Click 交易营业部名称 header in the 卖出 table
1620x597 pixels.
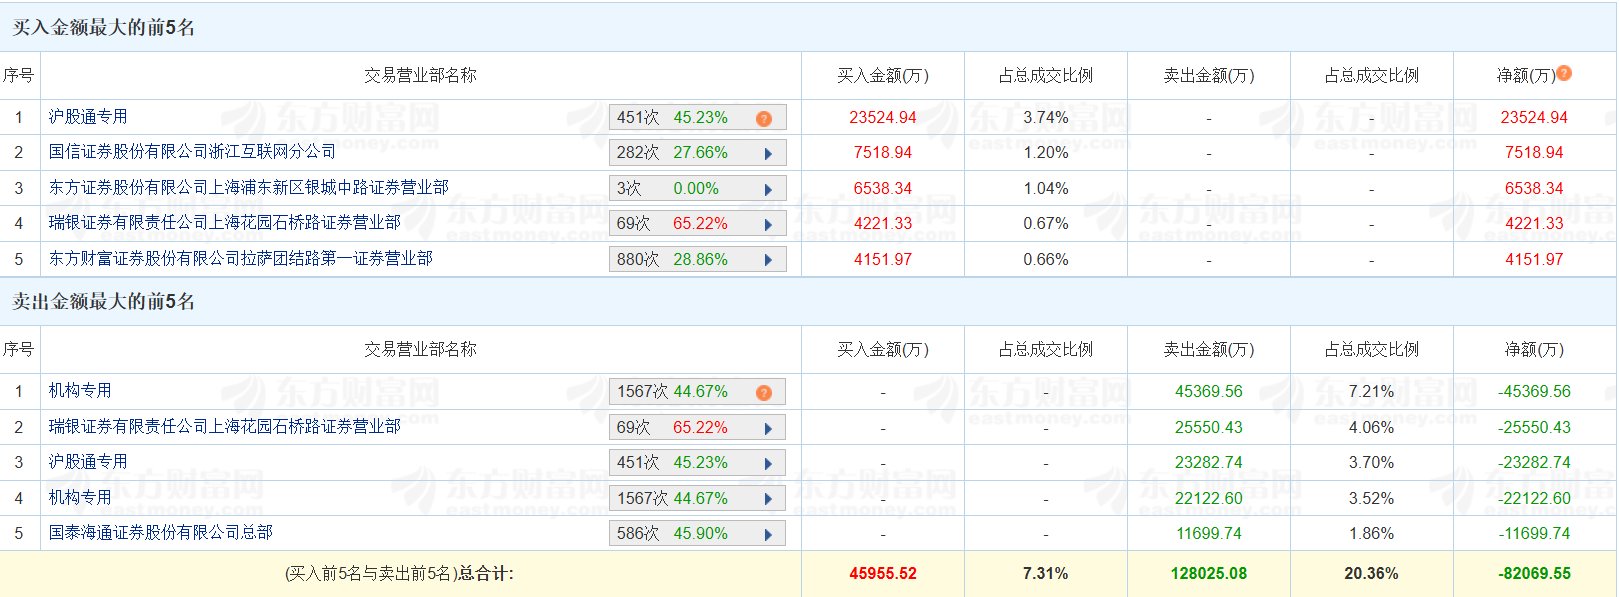[420, 350]
